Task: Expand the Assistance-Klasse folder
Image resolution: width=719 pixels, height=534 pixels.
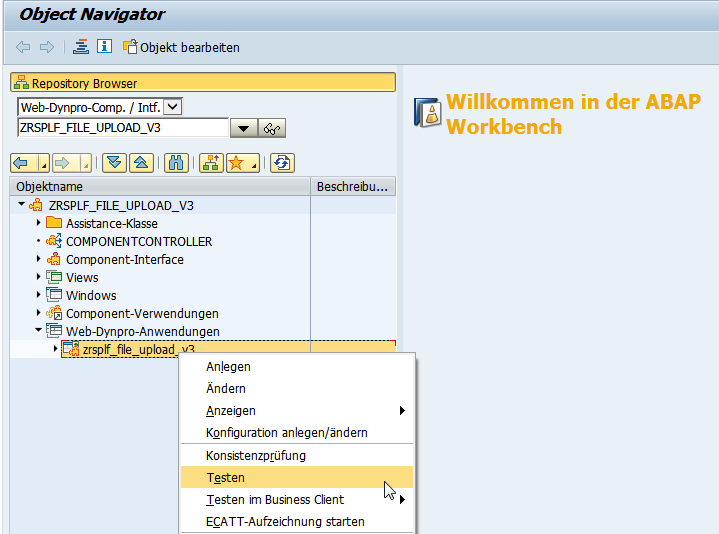Action: coord(39,223)
